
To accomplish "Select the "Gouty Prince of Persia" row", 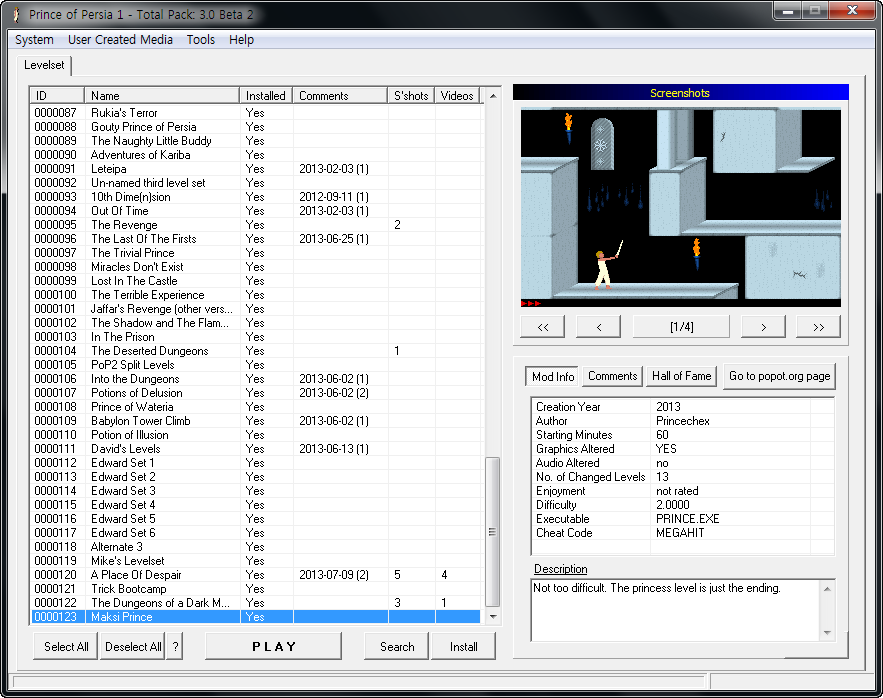I will coord(256,127).
